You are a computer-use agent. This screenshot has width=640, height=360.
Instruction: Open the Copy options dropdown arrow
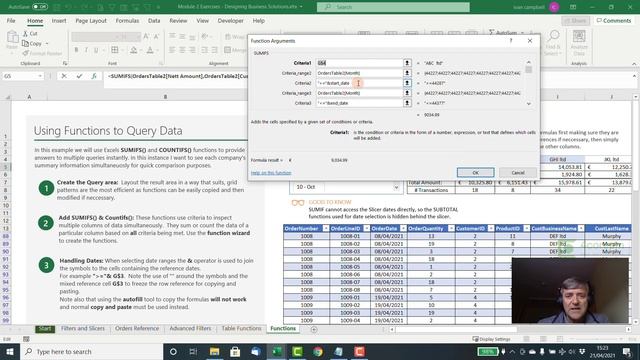[47, 43]
